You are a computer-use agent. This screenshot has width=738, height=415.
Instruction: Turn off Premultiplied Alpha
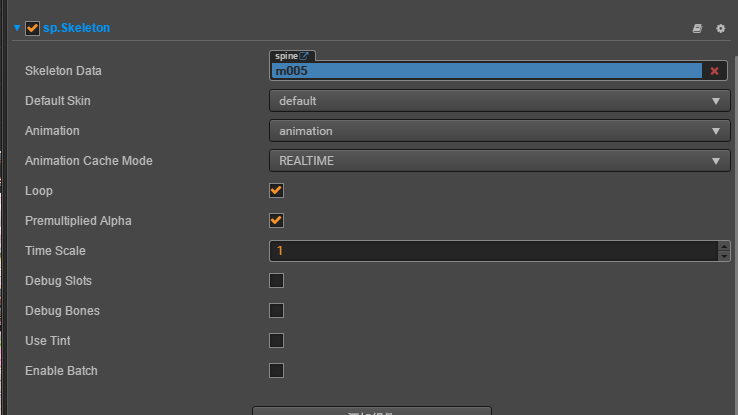click(277, 220)
